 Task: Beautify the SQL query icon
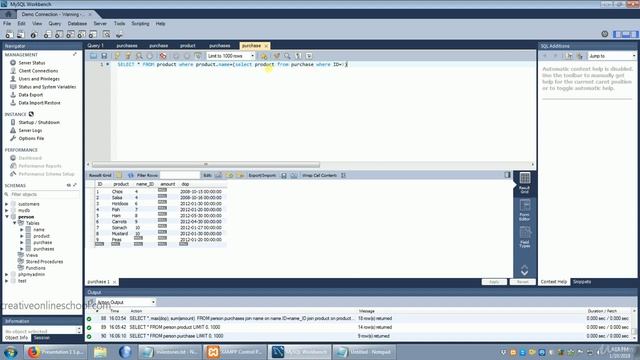pos(276,56)
